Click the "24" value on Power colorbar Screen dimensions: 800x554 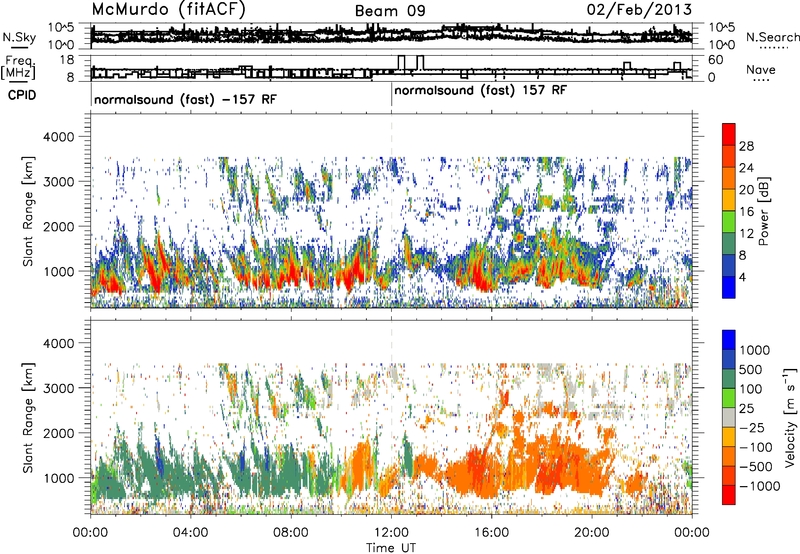coord(746,168)
